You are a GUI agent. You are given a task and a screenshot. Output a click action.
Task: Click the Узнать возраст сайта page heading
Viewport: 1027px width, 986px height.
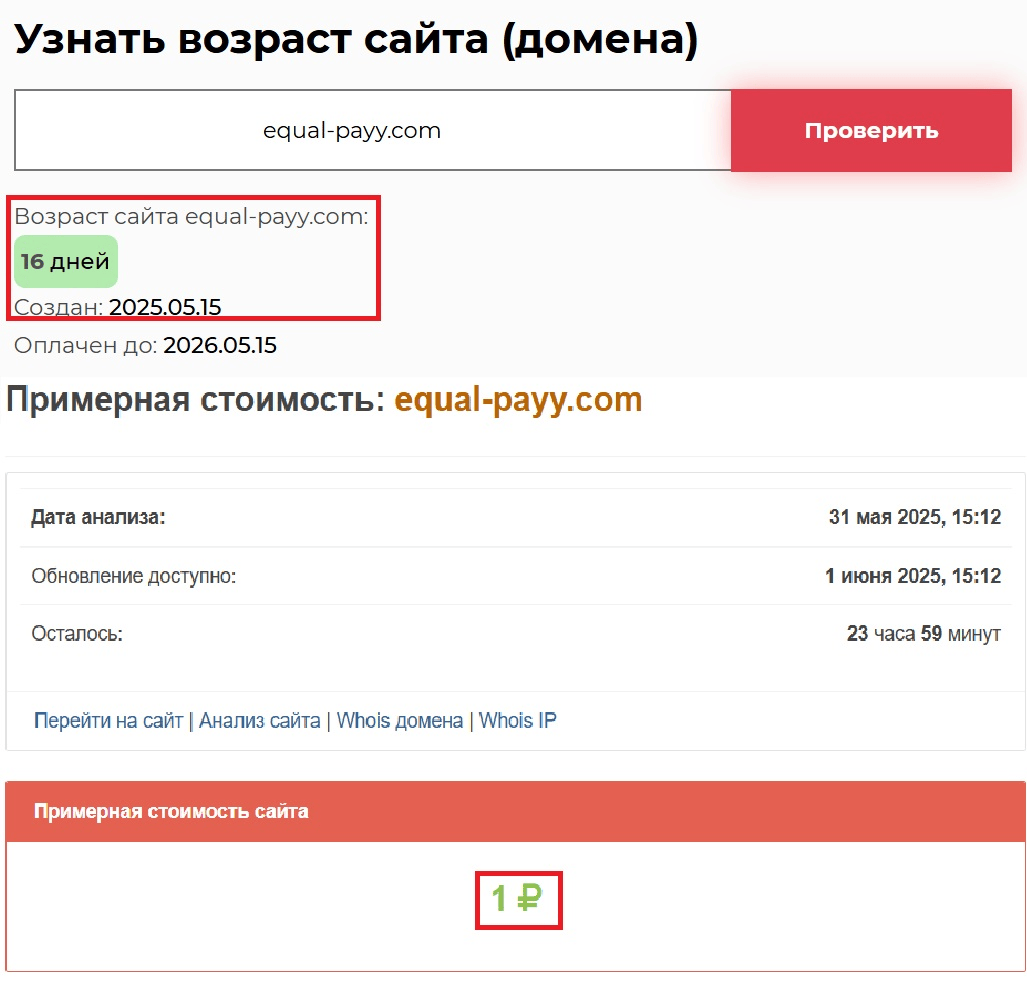click(x=355, y=40)
